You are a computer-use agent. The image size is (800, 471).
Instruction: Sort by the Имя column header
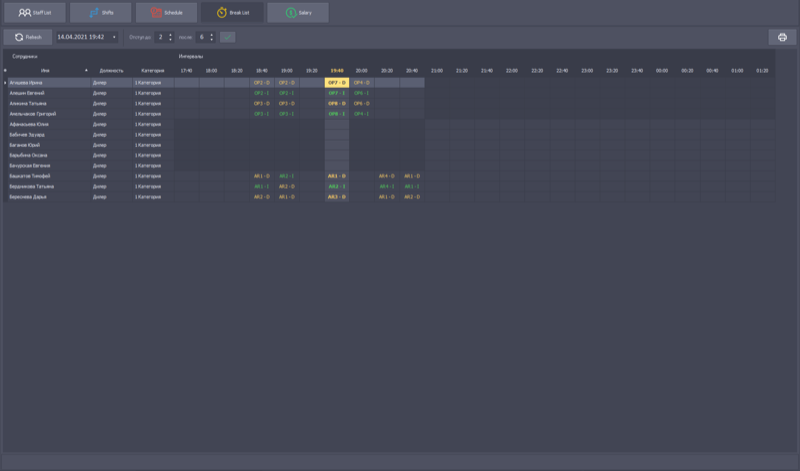click(x=45, y=70)
